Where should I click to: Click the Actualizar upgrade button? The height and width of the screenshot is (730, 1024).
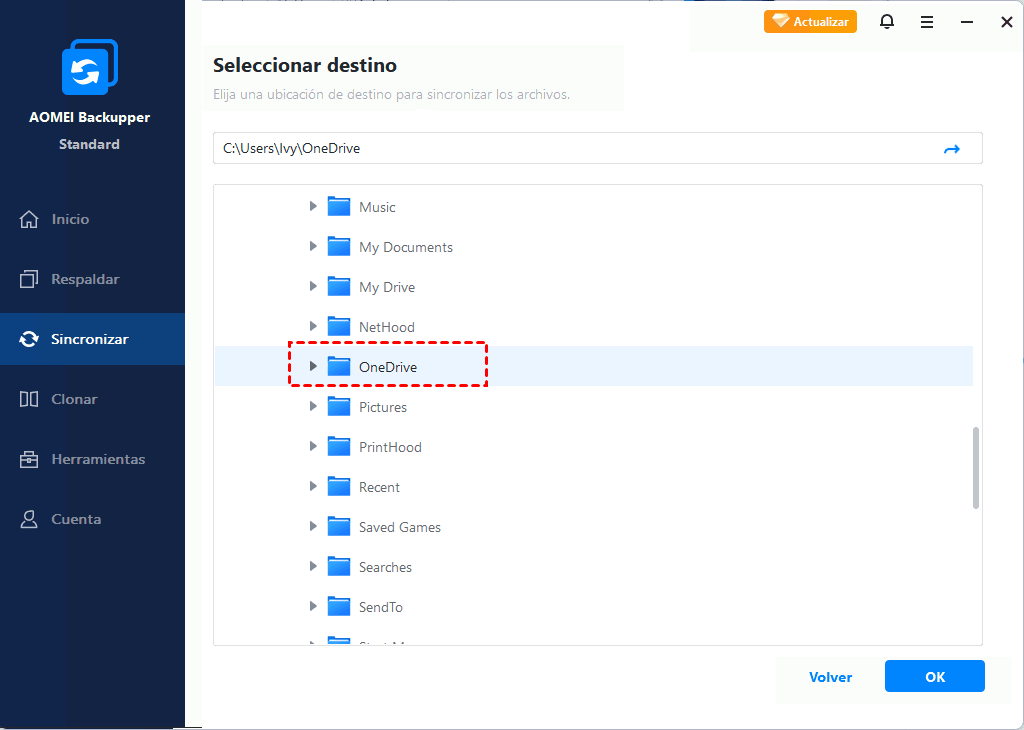pyautogui.click(x=810, y=22)
